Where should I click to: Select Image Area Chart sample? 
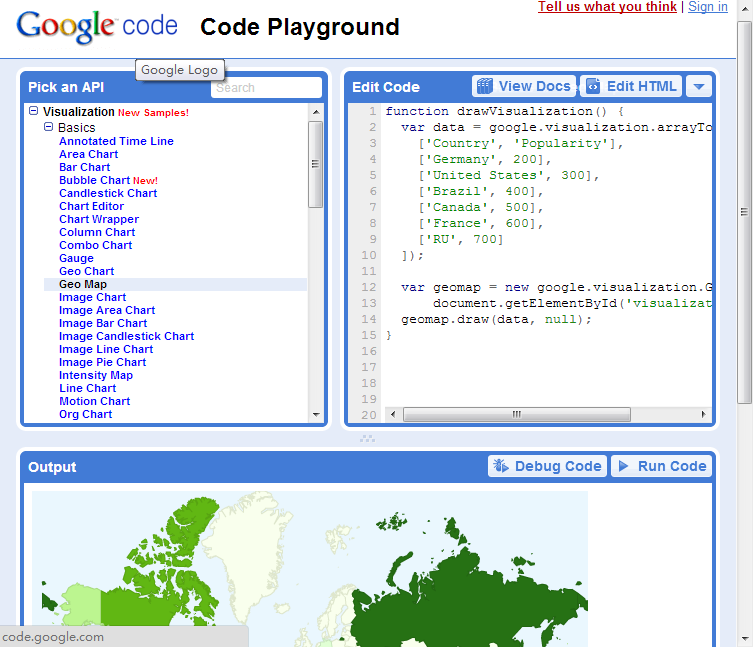coord(107,310)
